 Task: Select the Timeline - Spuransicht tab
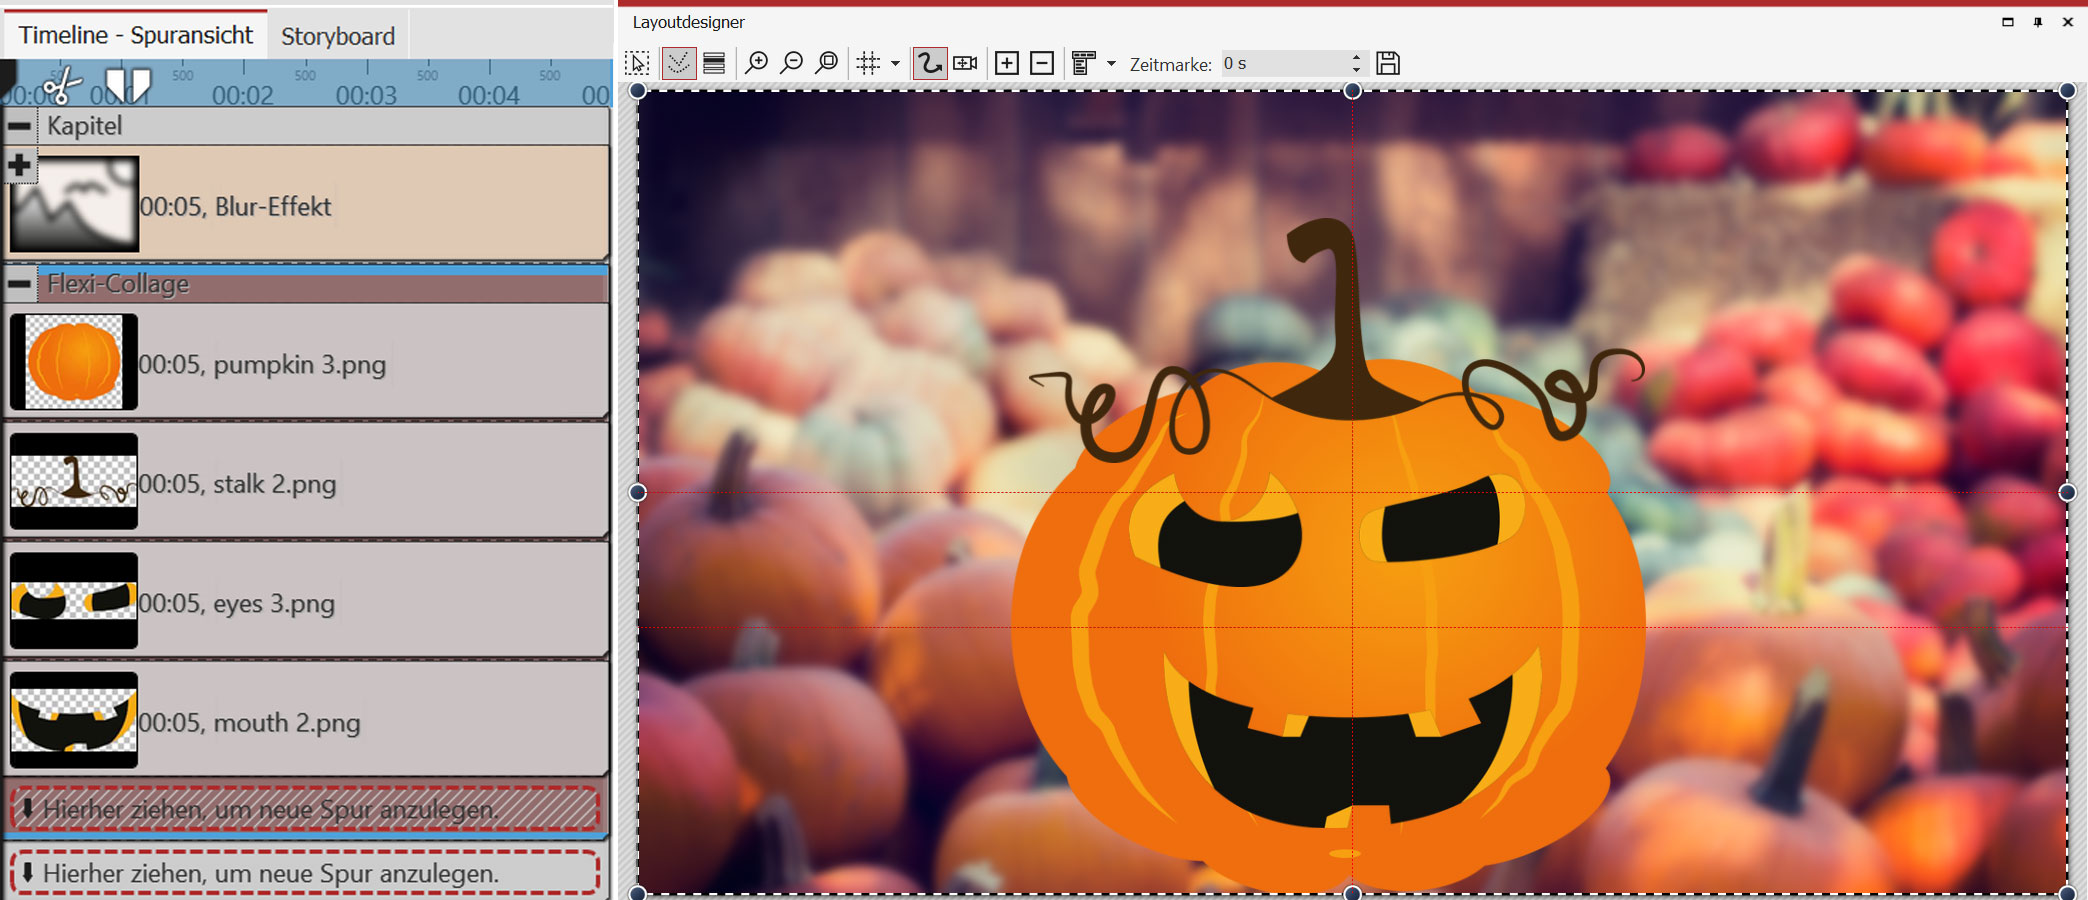136,35
